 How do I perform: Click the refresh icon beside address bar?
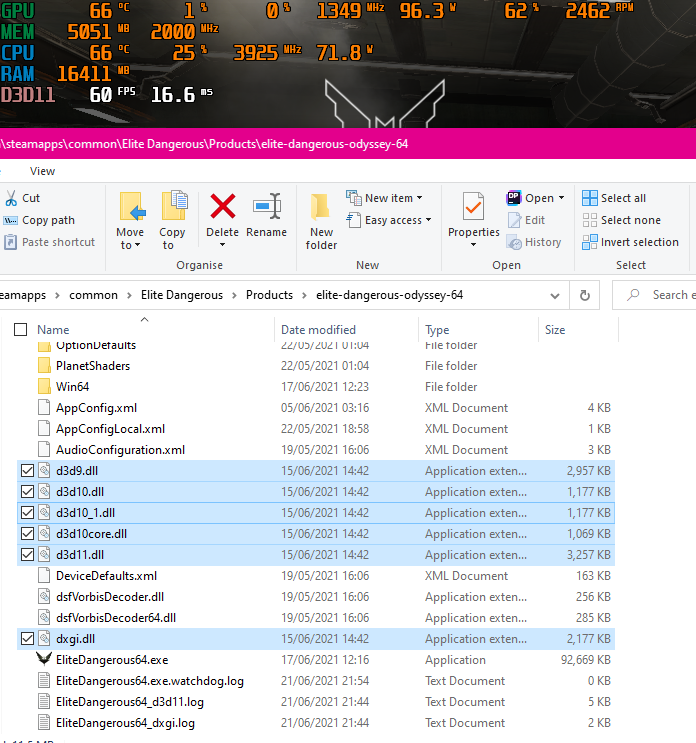click(585, 295)
